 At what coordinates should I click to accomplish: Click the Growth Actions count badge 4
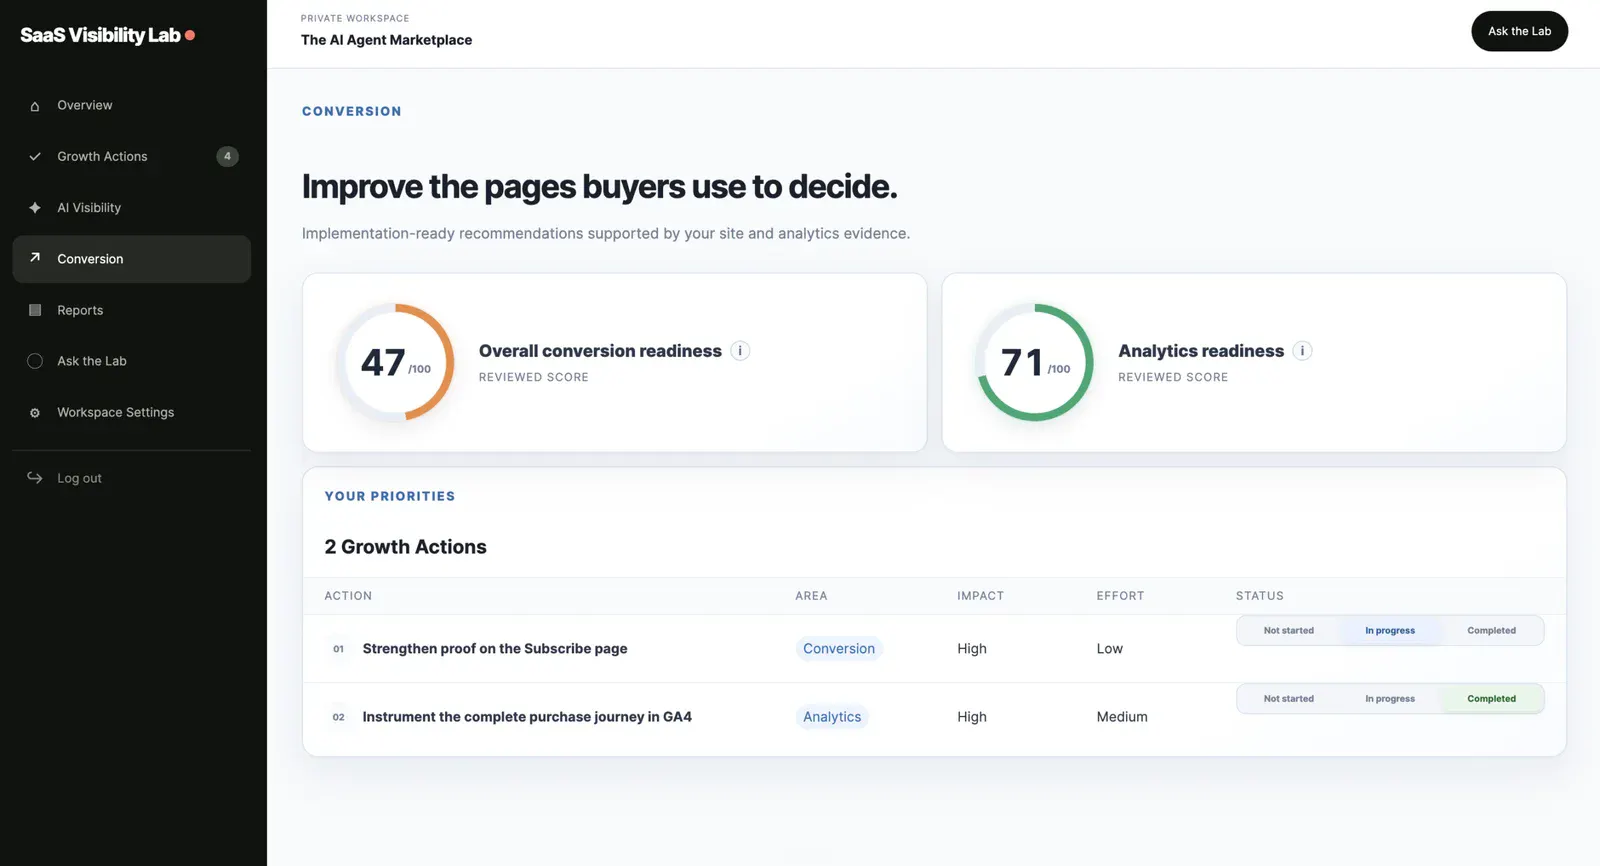point(228,156)
